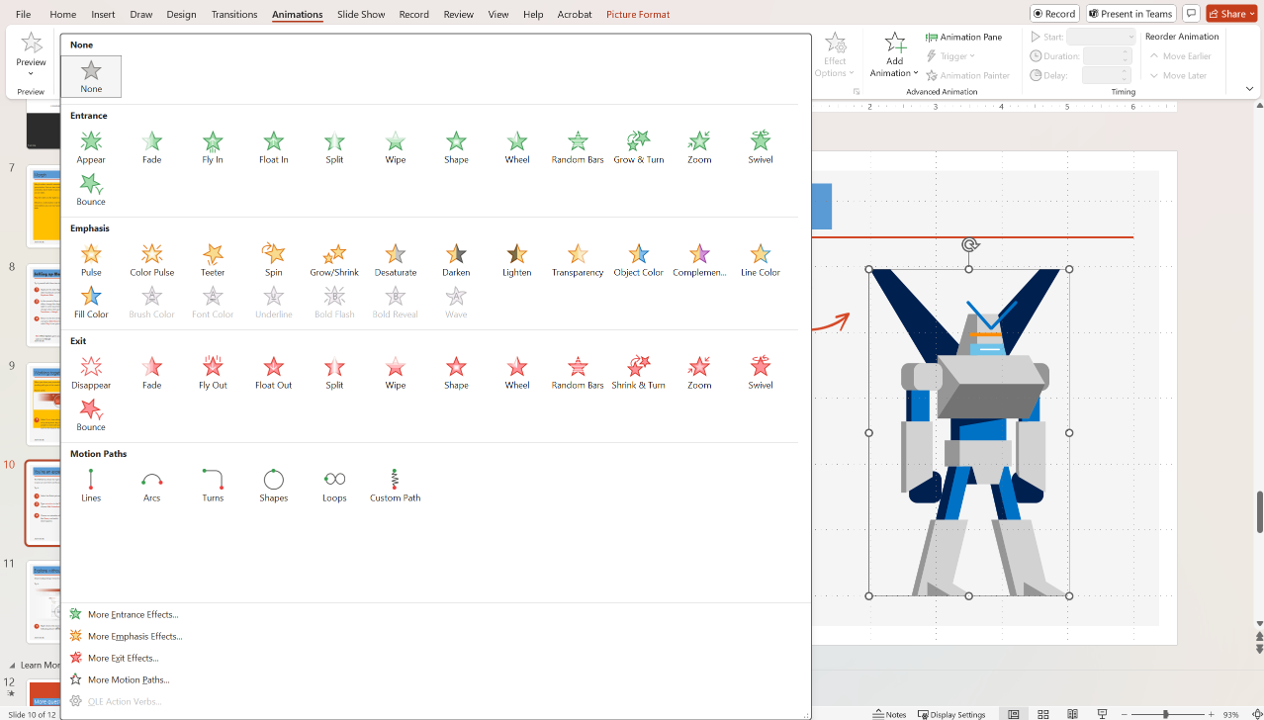Pick the Loops motion path
Screen dimensions: 1264x720
click(x=334, y=484)
